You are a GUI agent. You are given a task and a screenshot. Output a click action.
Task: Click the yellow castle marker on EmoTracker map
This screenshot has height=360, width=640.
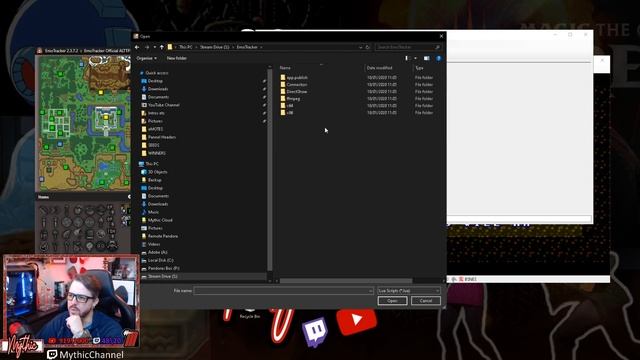pyautogui.click(x=106, y=117)
